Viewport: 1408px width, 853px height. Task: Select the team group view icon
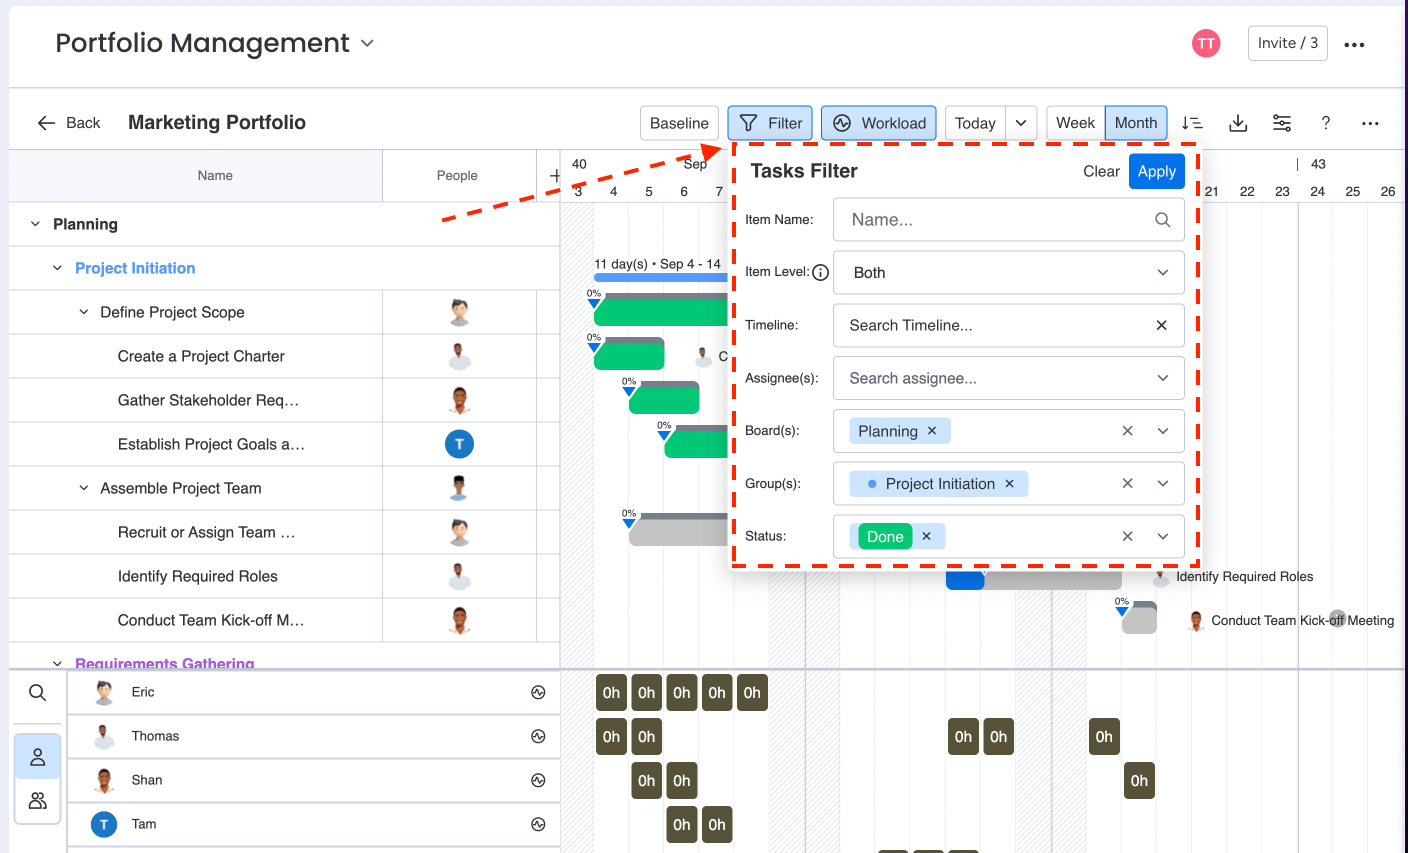tap(38, 801)
